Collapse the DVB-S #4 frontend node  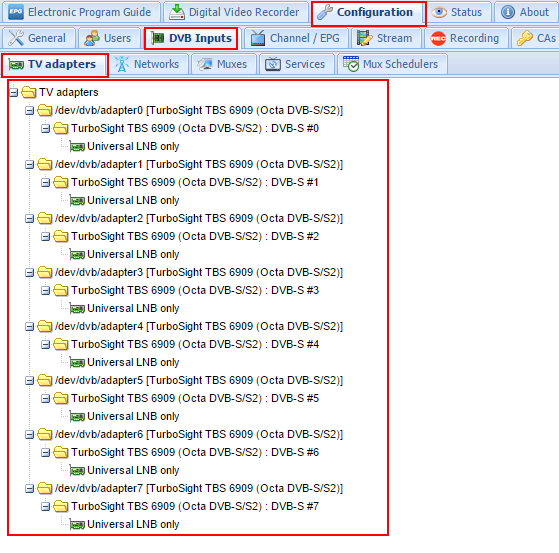[x=45, y=344]
